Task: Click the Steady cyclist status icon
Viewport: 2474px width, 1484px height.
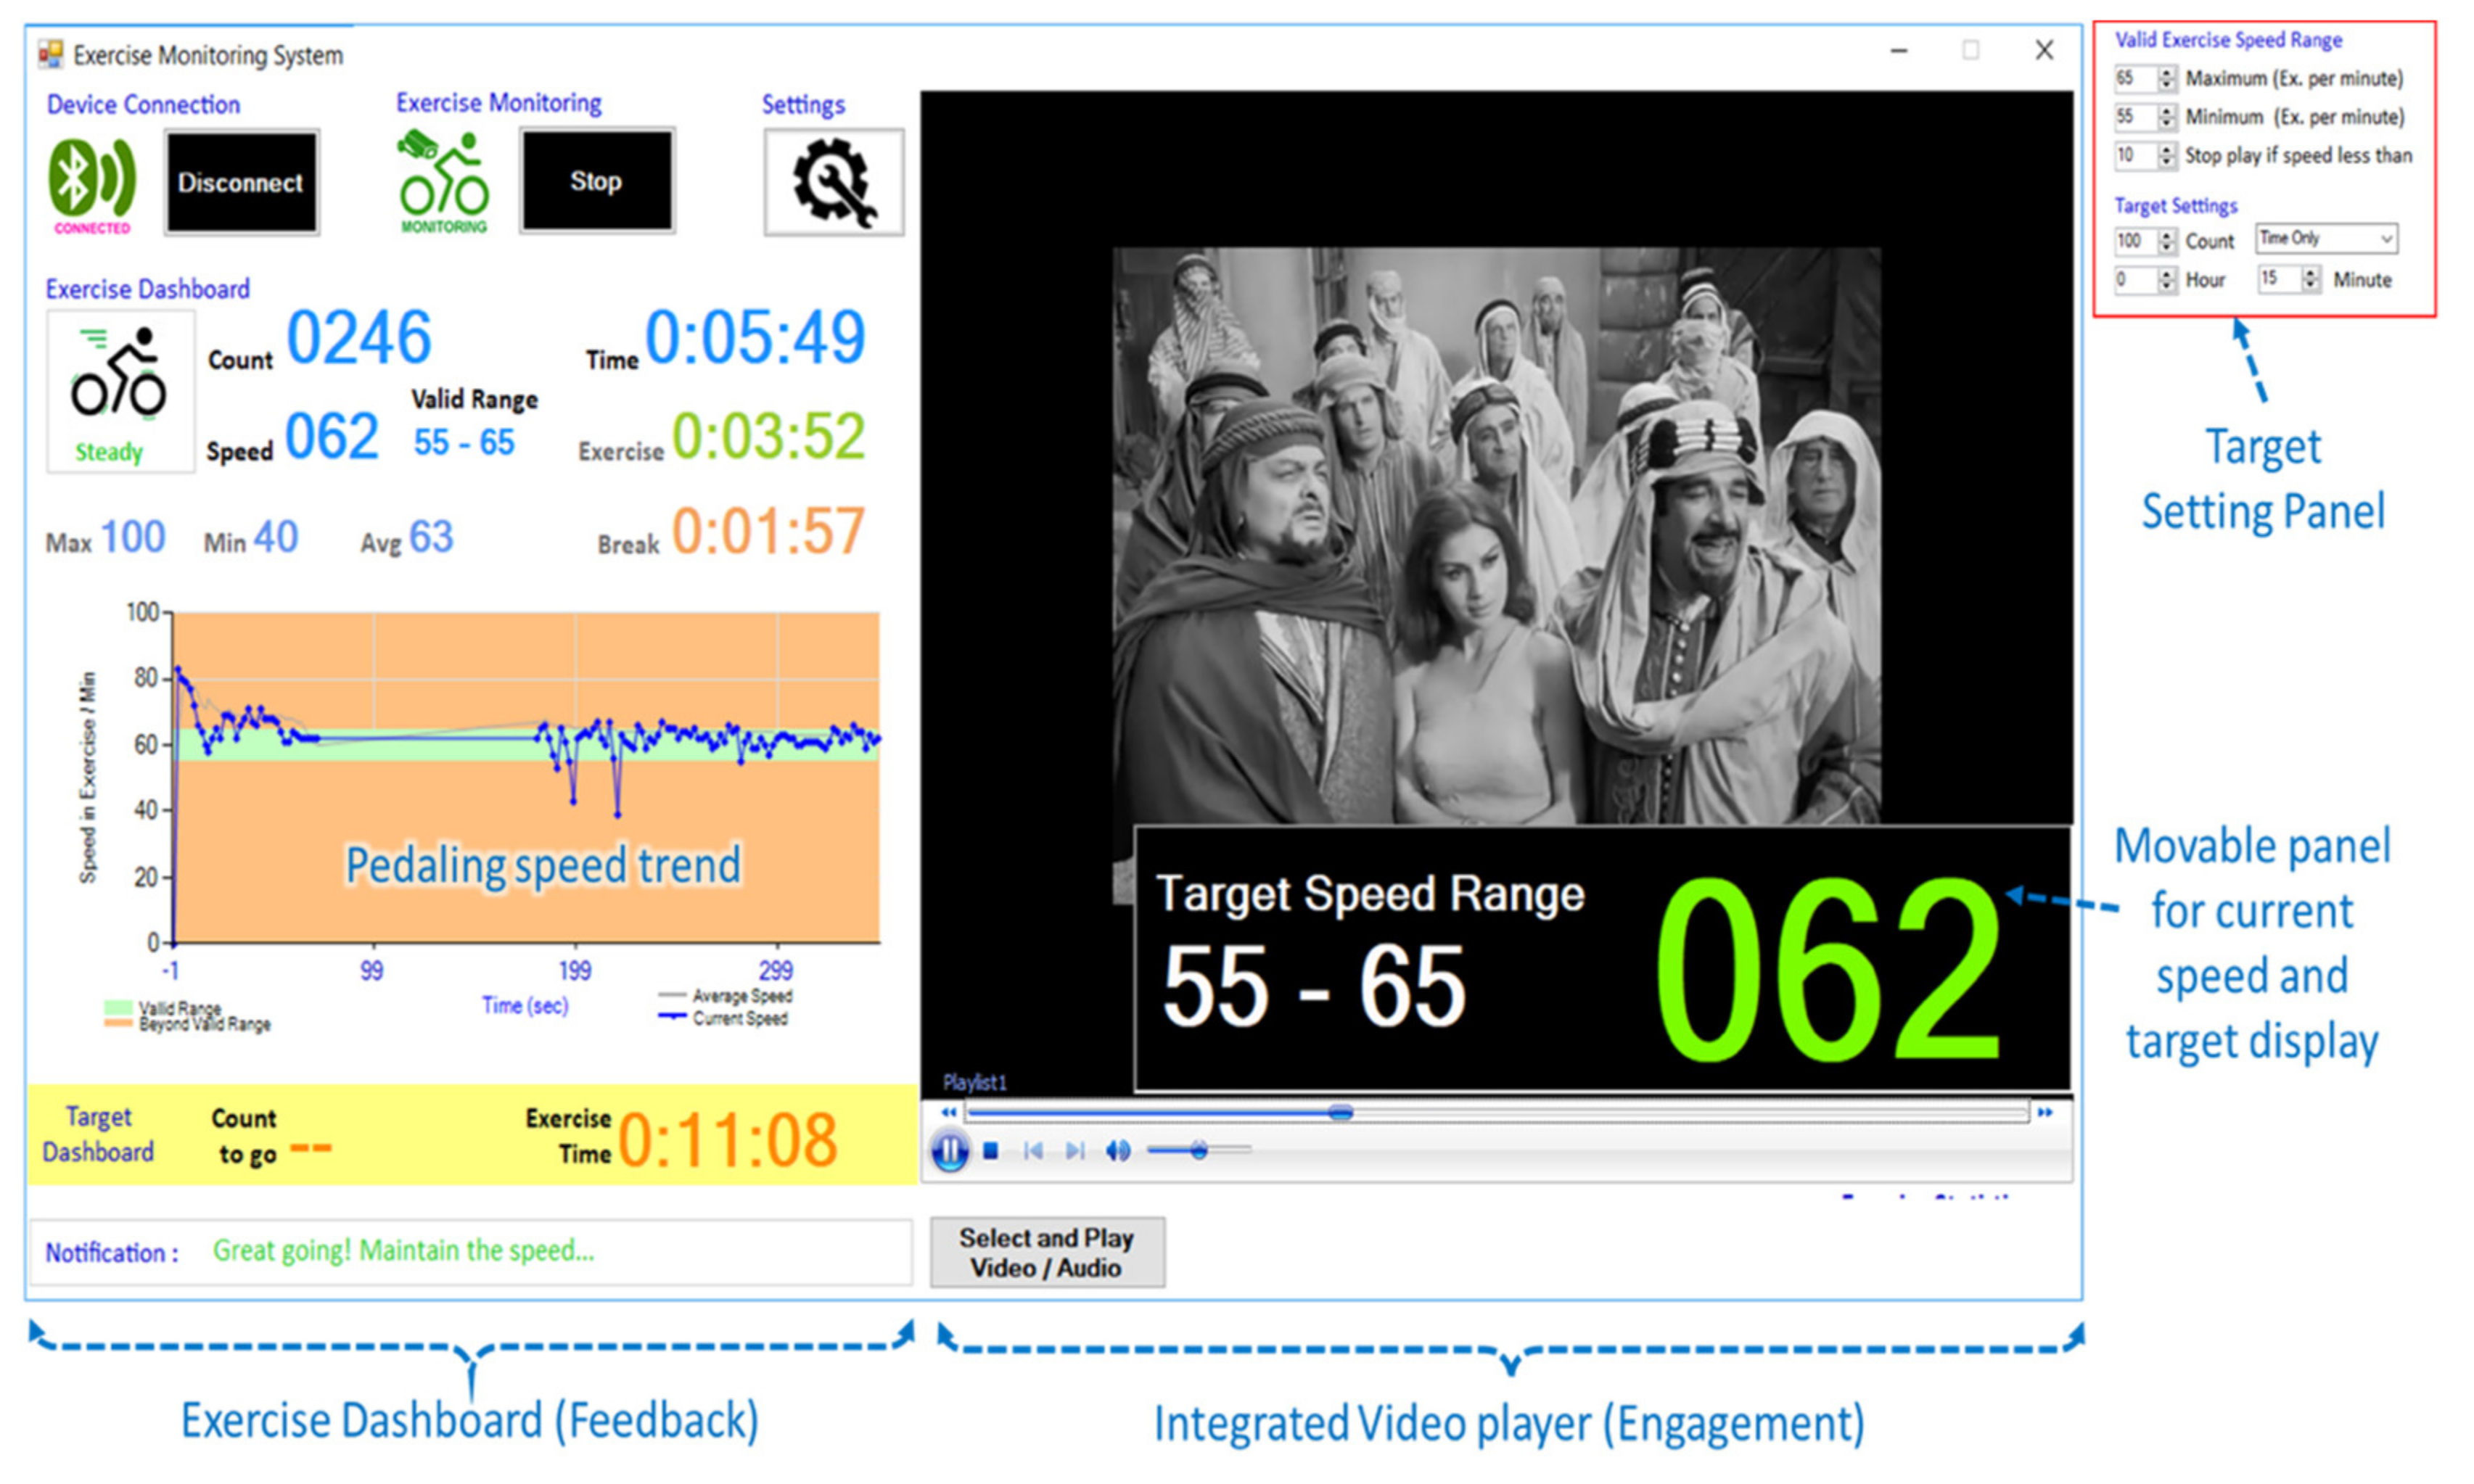Action: 120,391
